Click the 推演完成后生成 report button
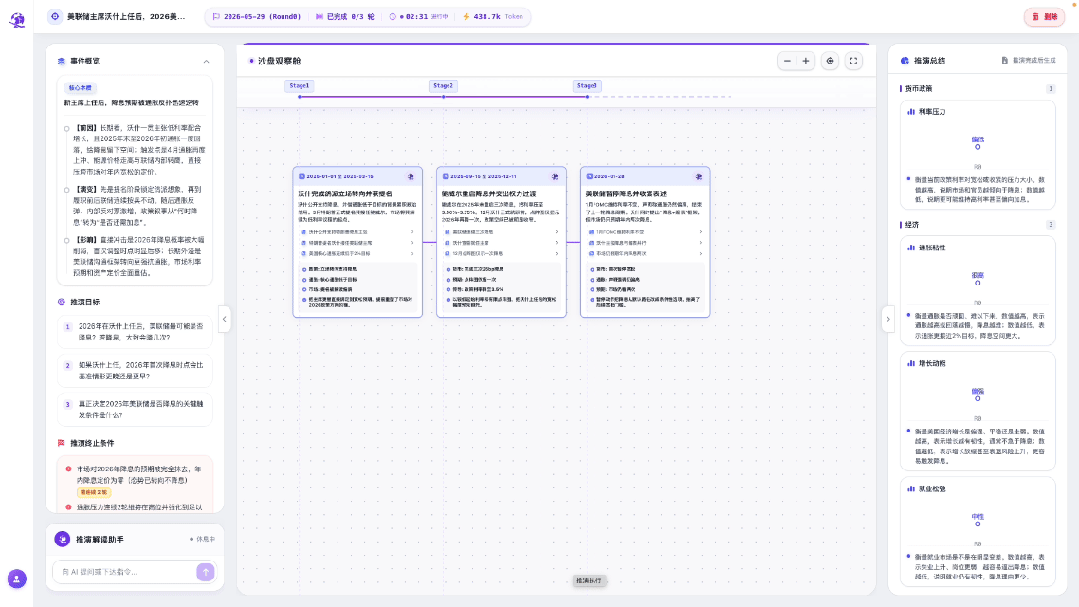The image size is (1079, 607). point(1029,61)
